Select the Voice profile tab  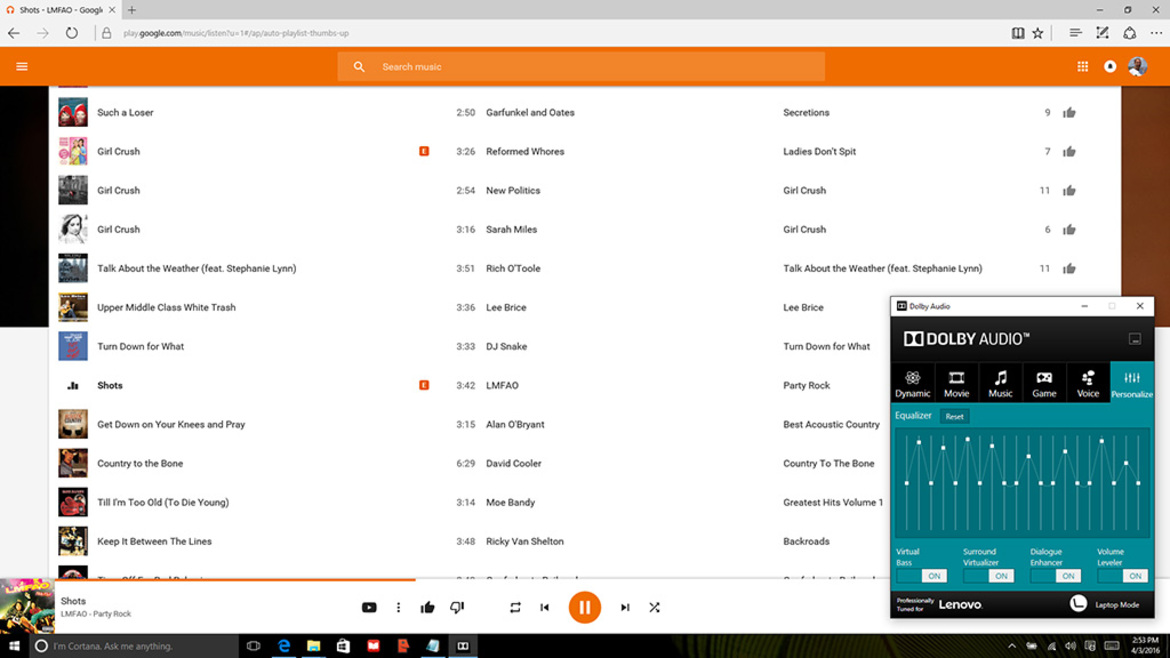point(1088,383)
